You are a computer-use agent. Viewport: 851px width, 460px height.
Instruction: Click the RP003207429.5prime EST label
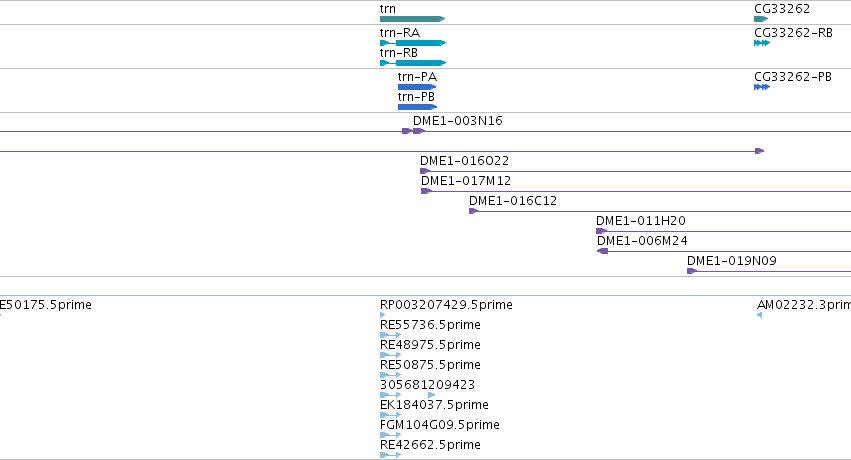[446, 305]
